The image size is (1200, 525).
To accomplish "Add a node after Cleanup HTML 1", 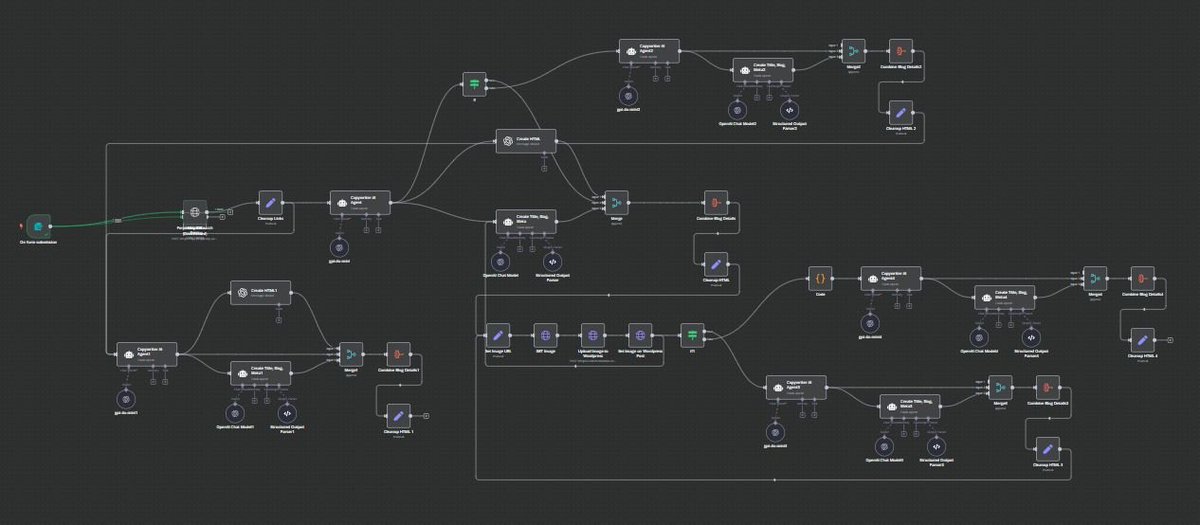I will tap(426, 415).
